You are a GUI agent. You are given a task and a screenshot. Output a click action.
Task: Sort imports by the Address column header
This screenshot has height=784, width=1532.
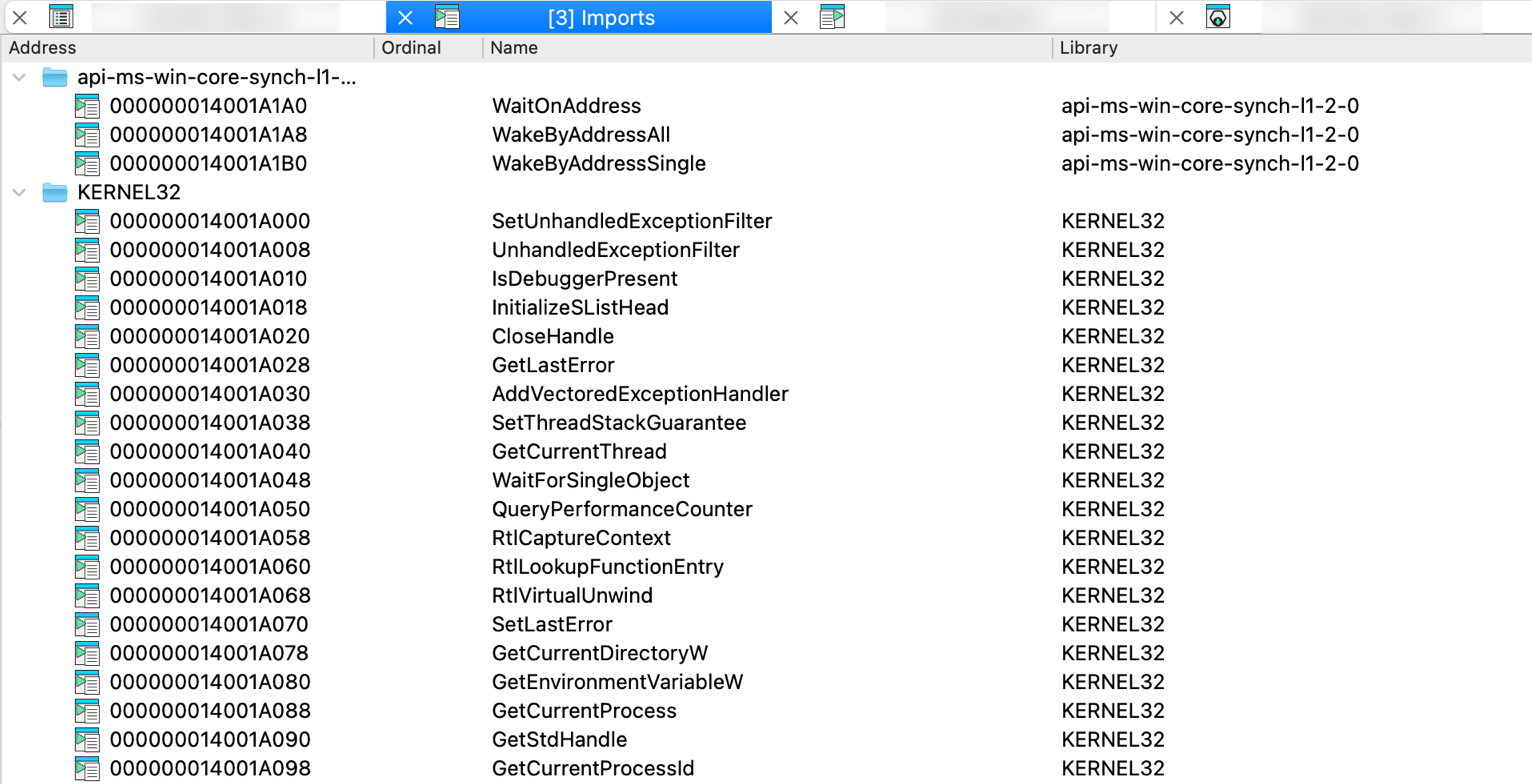click(x=42, y=48)
